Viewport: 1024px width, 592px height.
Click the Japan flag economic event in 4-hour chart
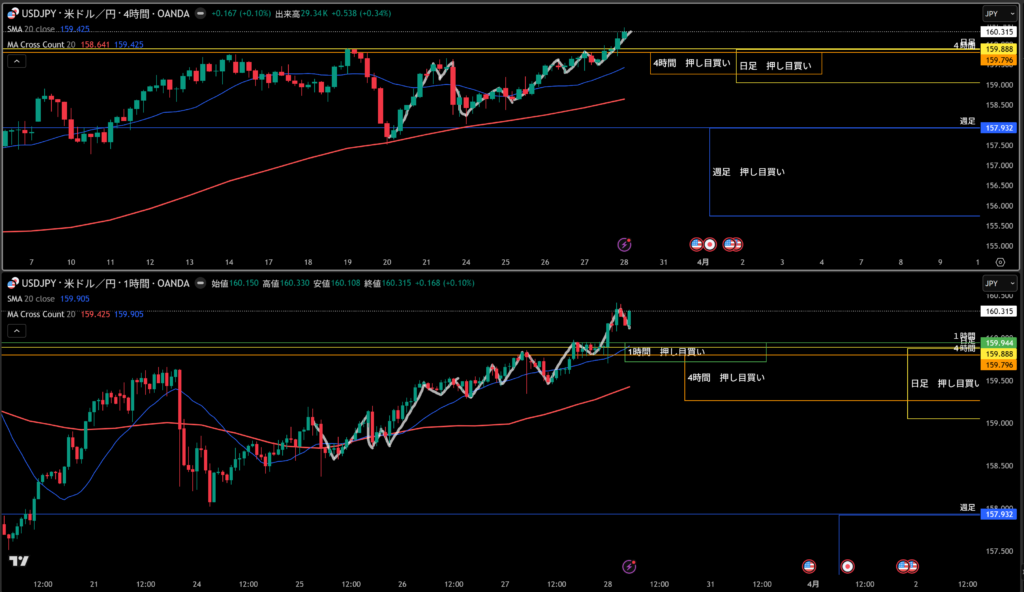[x=710, y=244]
